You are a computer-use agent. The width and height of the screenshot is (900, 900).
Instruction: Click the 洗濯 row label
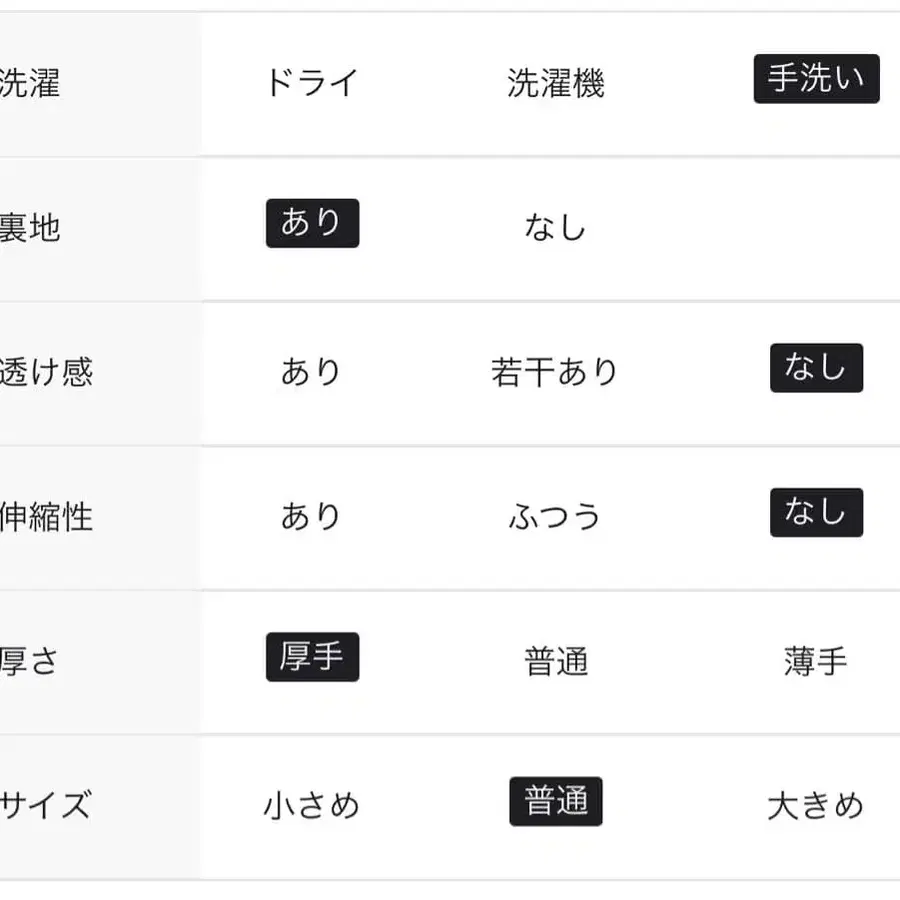pyautogui.click(x=30, y=83)
